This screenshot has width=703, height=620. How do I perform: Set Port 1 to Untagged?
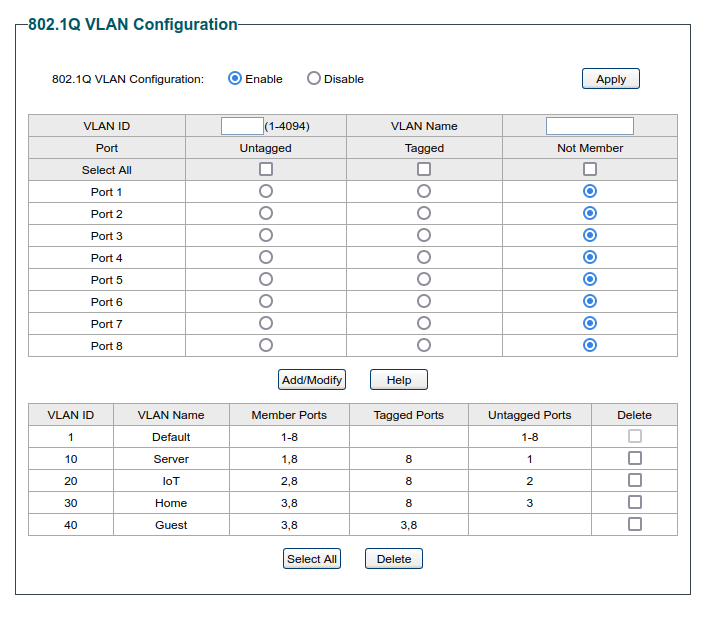[x=266, y=191]
